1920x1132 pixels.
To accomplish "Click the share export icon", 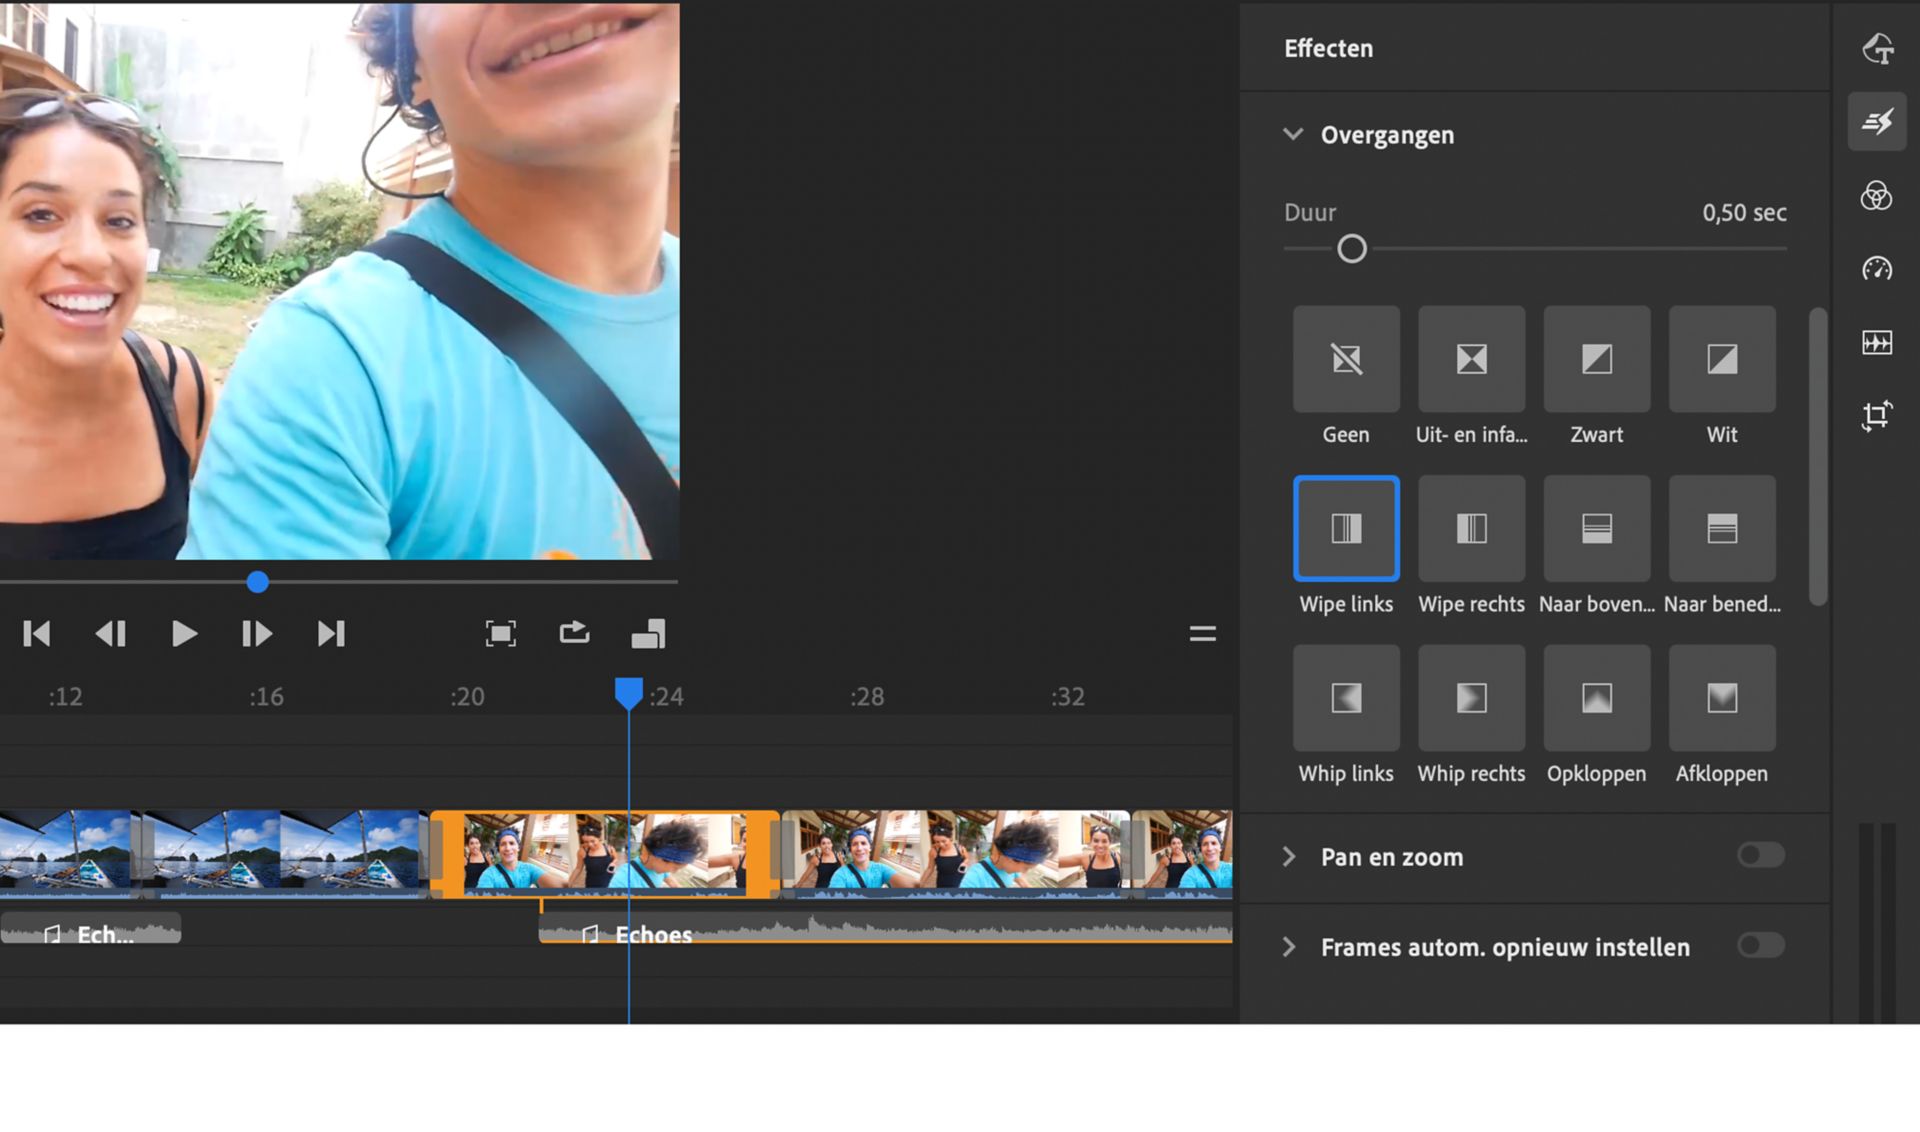I will coord(574,633).
